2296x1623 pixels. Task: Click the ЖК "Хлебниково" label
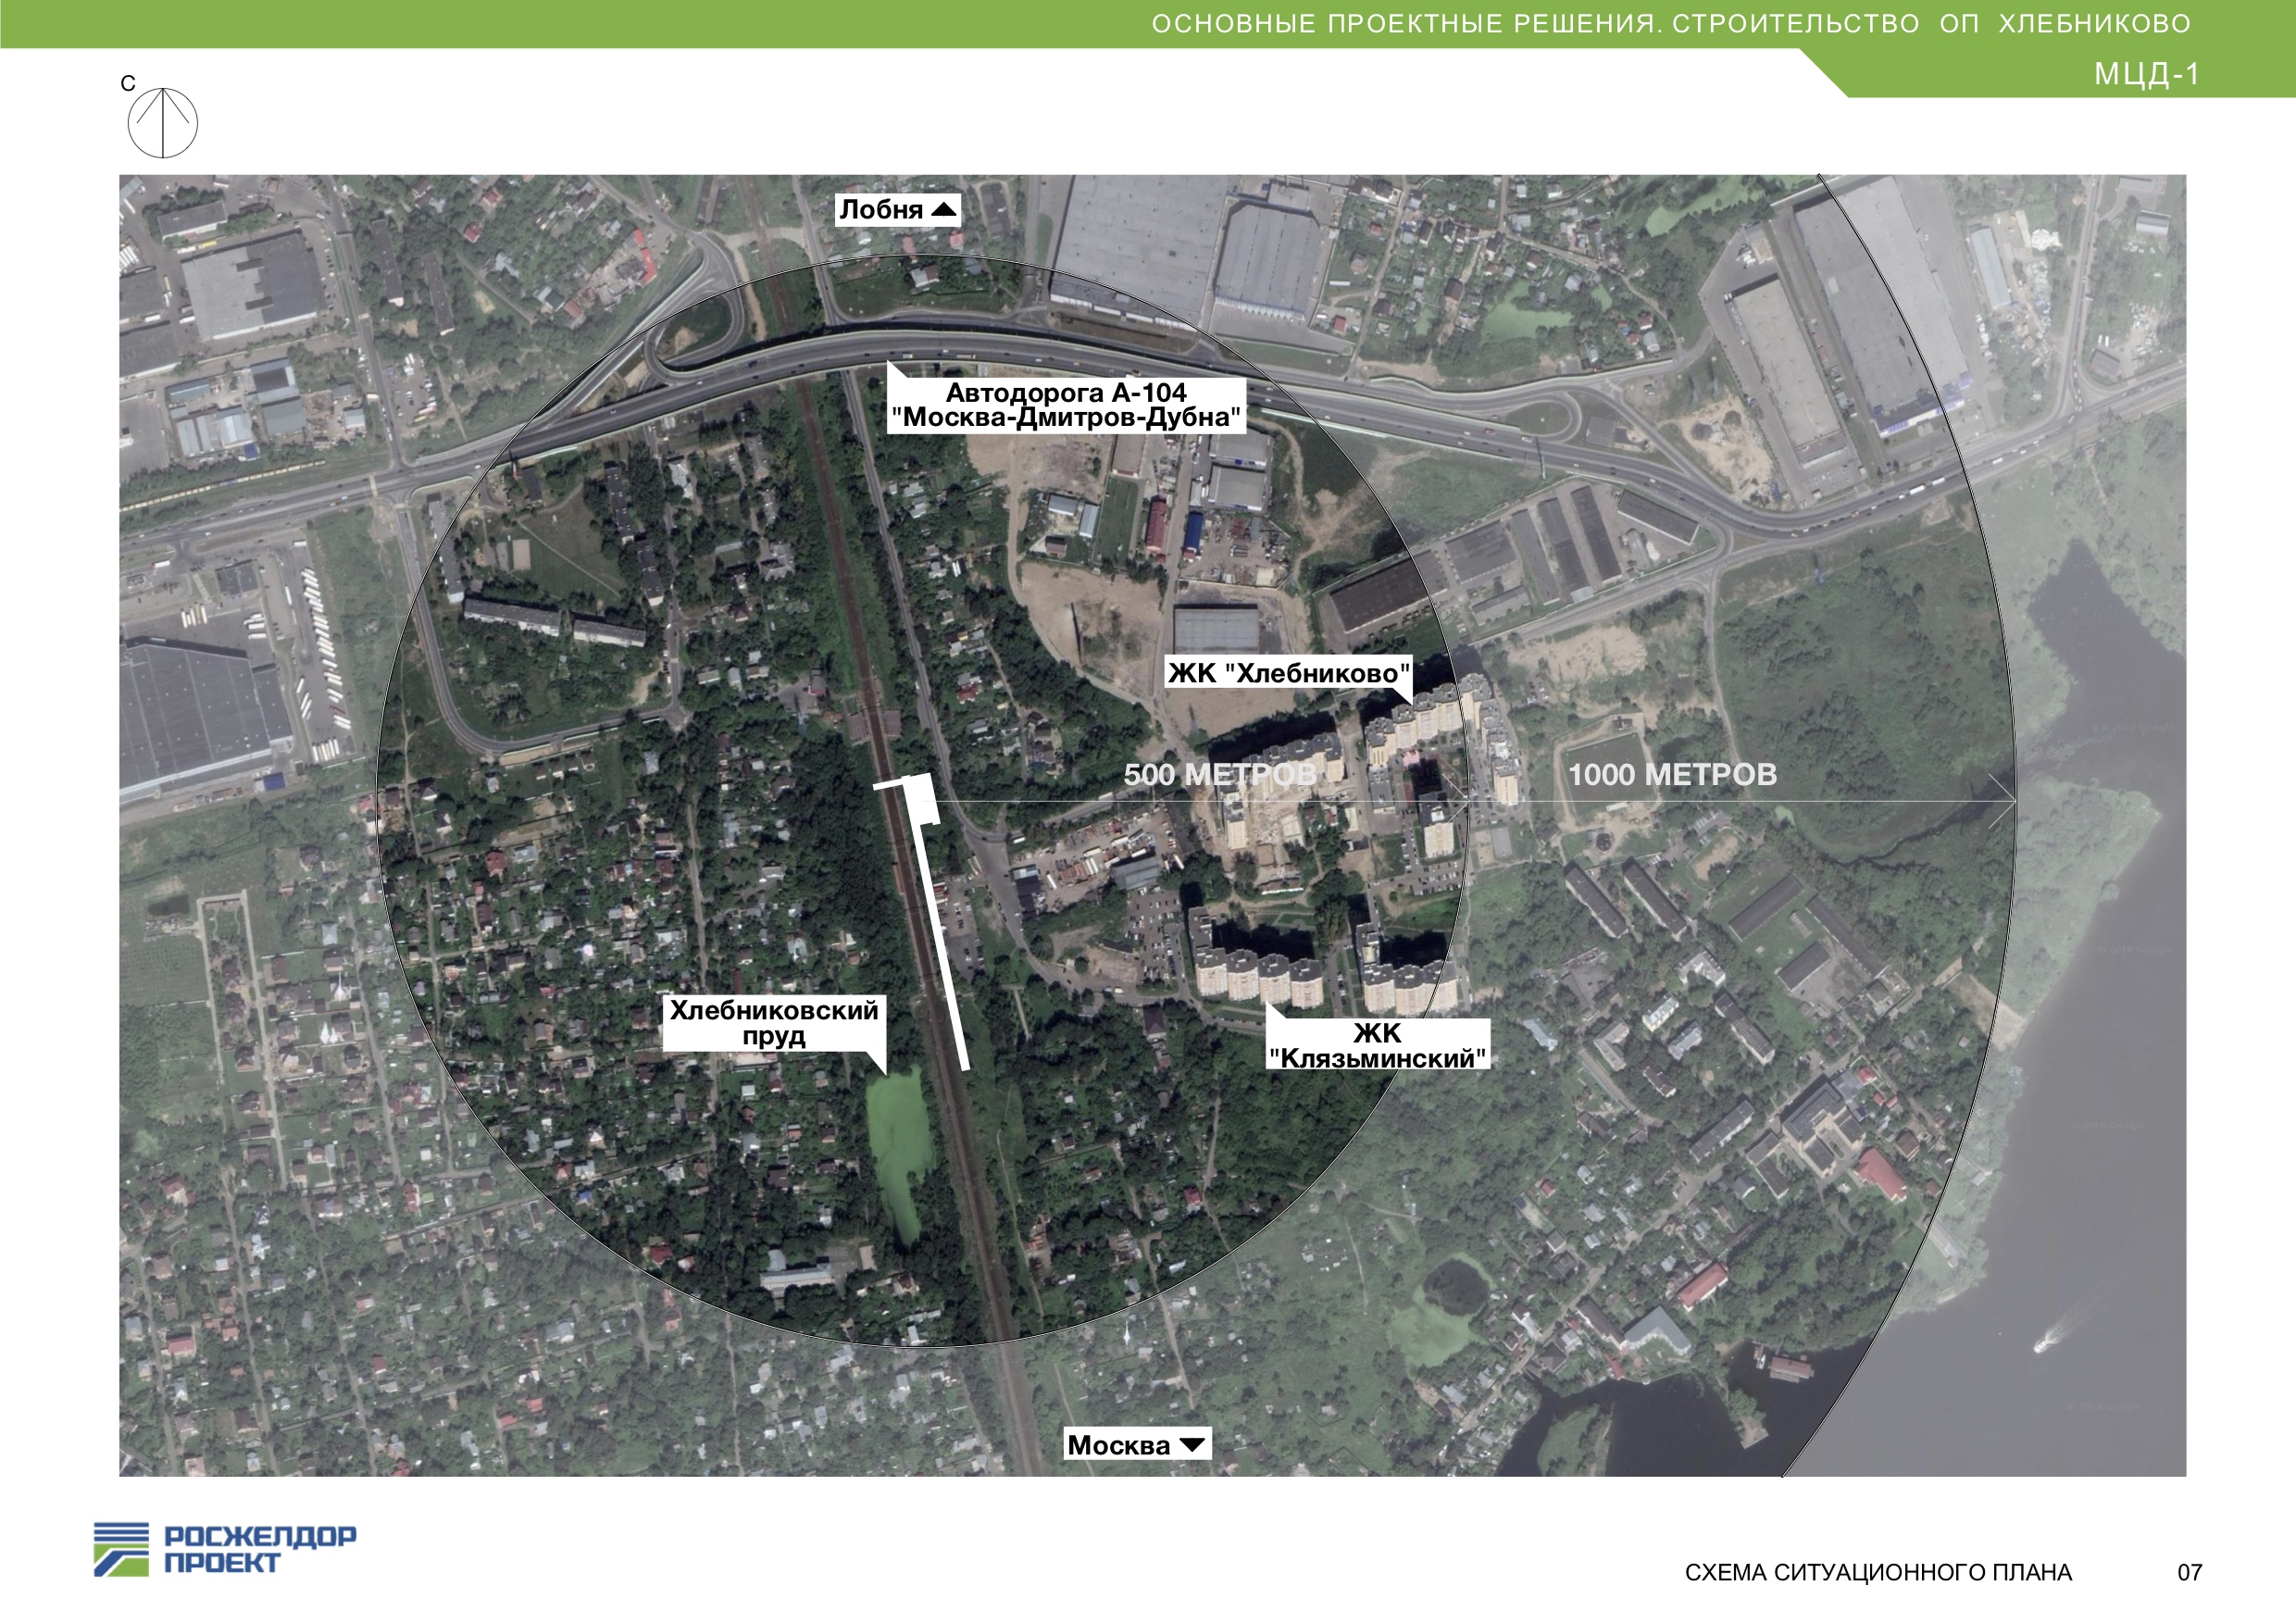(x=1288, y=673)
